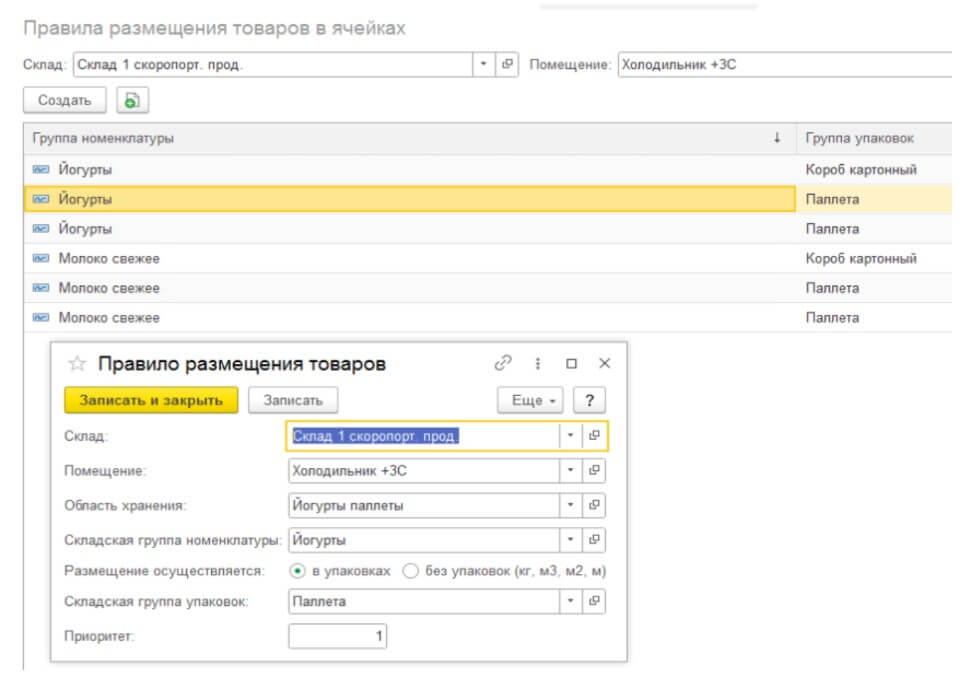Click the green refresh icon next to Создать
The width and height of the screenshot is (973, 673).
click(132, 100)
